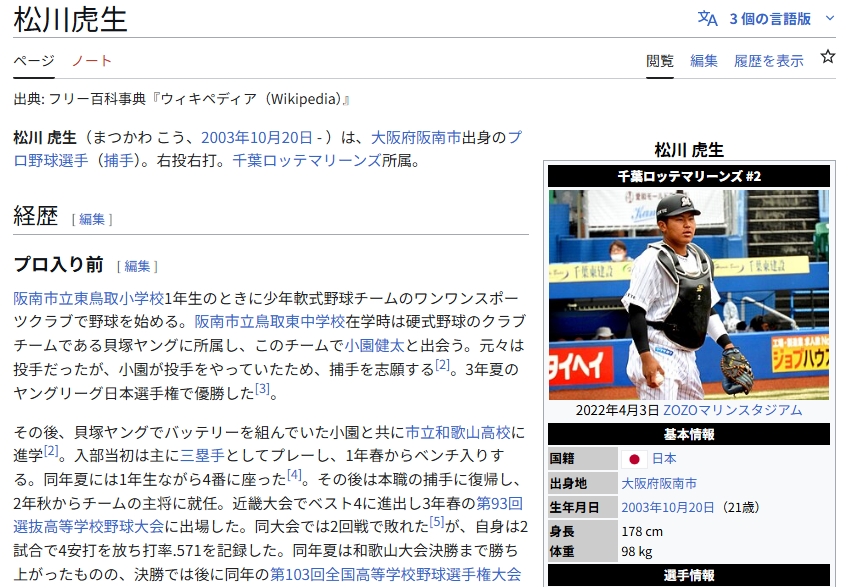This screenshot has width=853, height=587.
Task: Open the 市立和歌山高校 link
Action: point(458,432)
